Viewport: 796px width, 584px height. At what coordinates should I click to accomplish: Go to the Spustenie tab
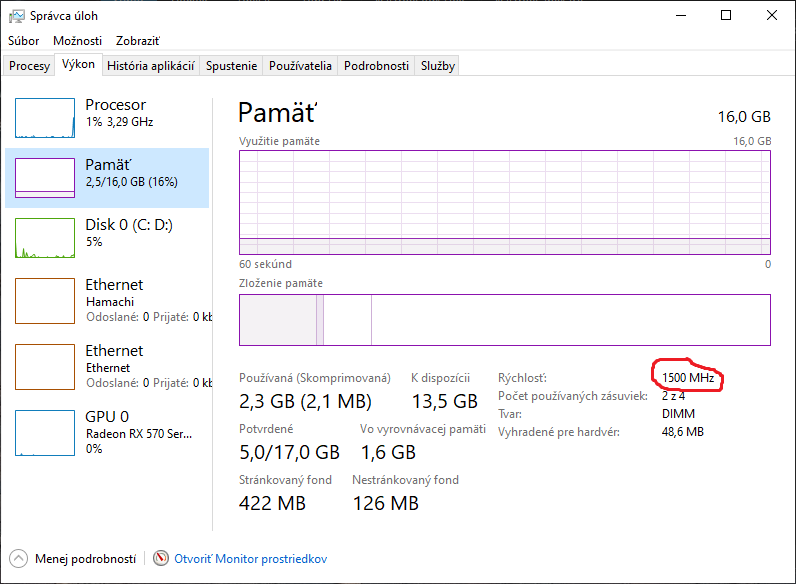[232, 66]
